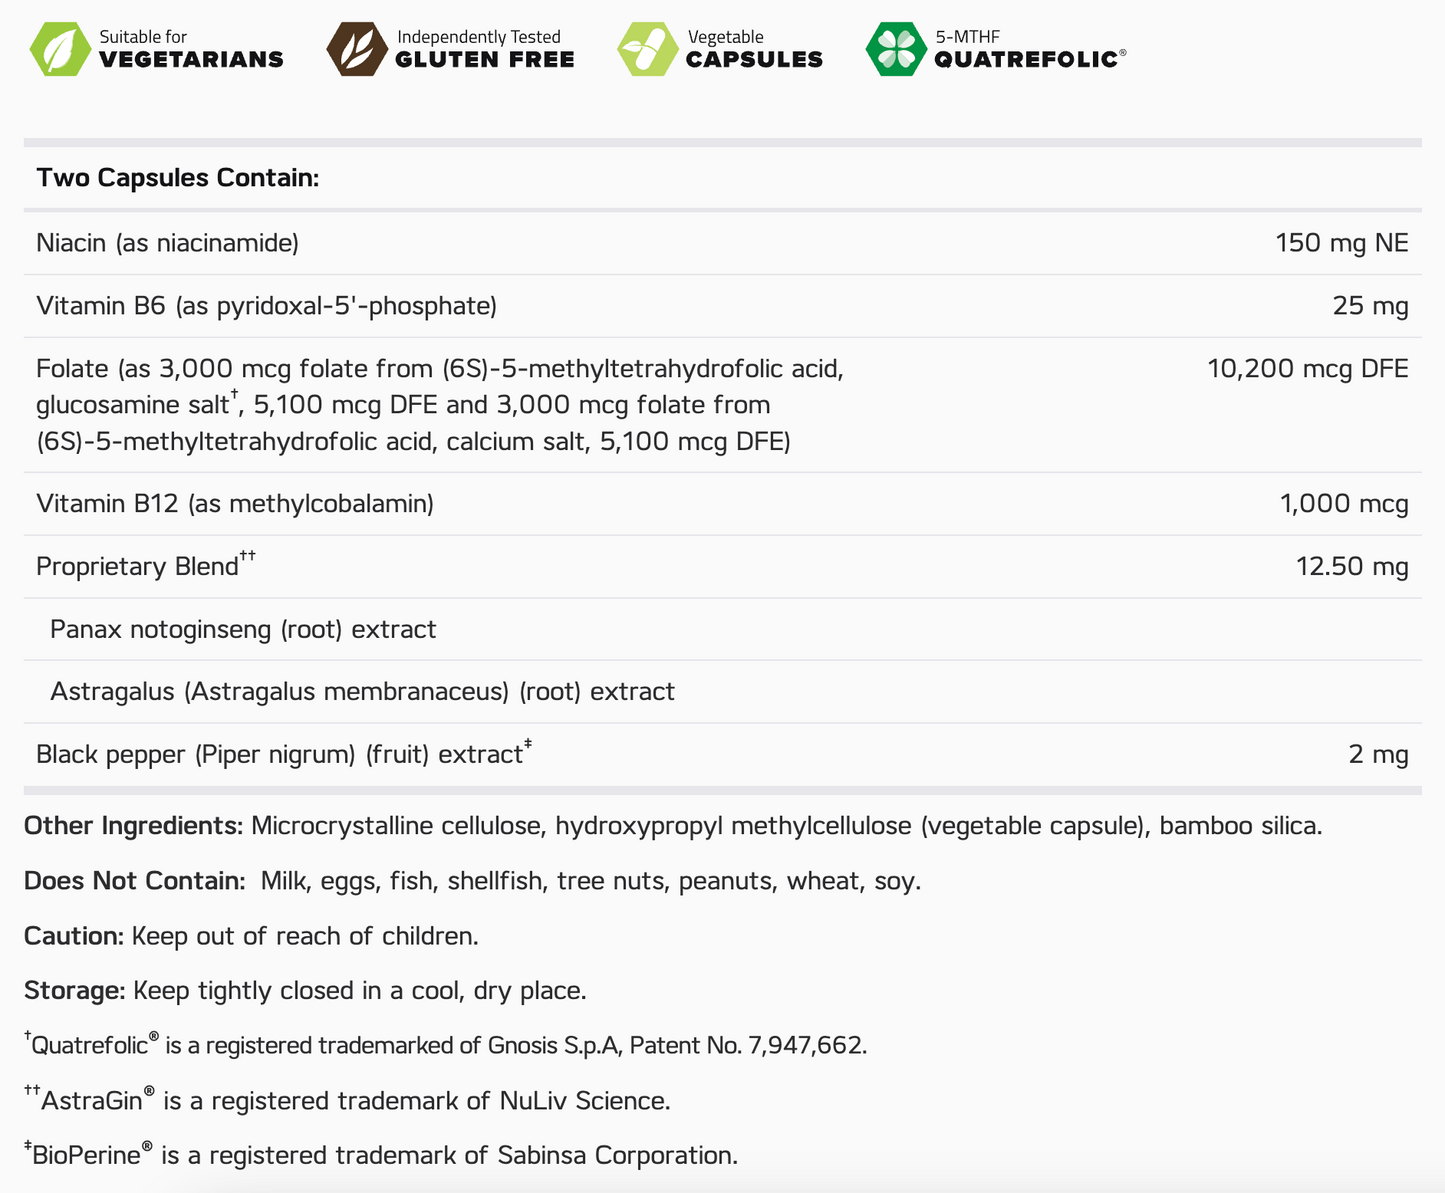Viewport: 1445px width, 1193px height.
Task: Click the 'Other Ingredients:' bold heading
Action: (133, 826)
